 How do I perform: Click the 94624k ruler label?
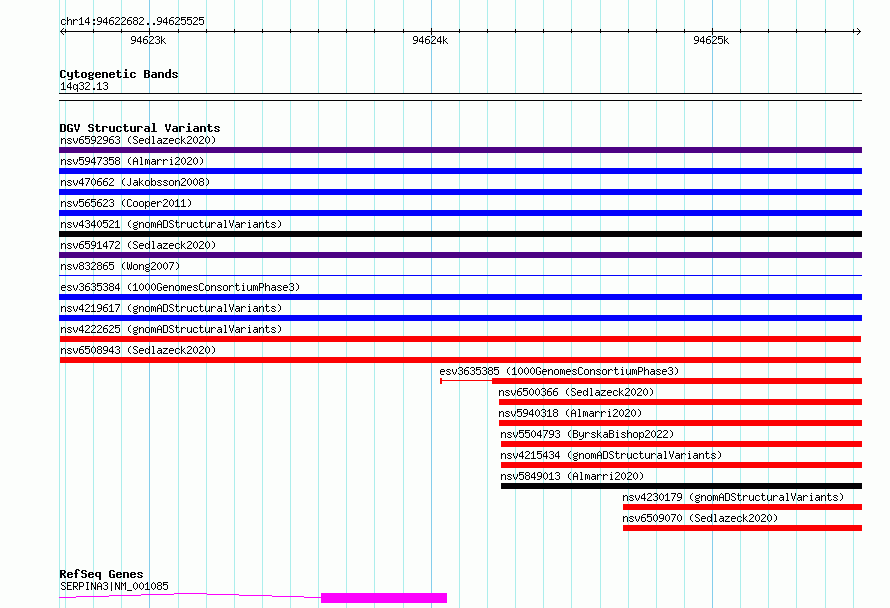tap(430, 40)
